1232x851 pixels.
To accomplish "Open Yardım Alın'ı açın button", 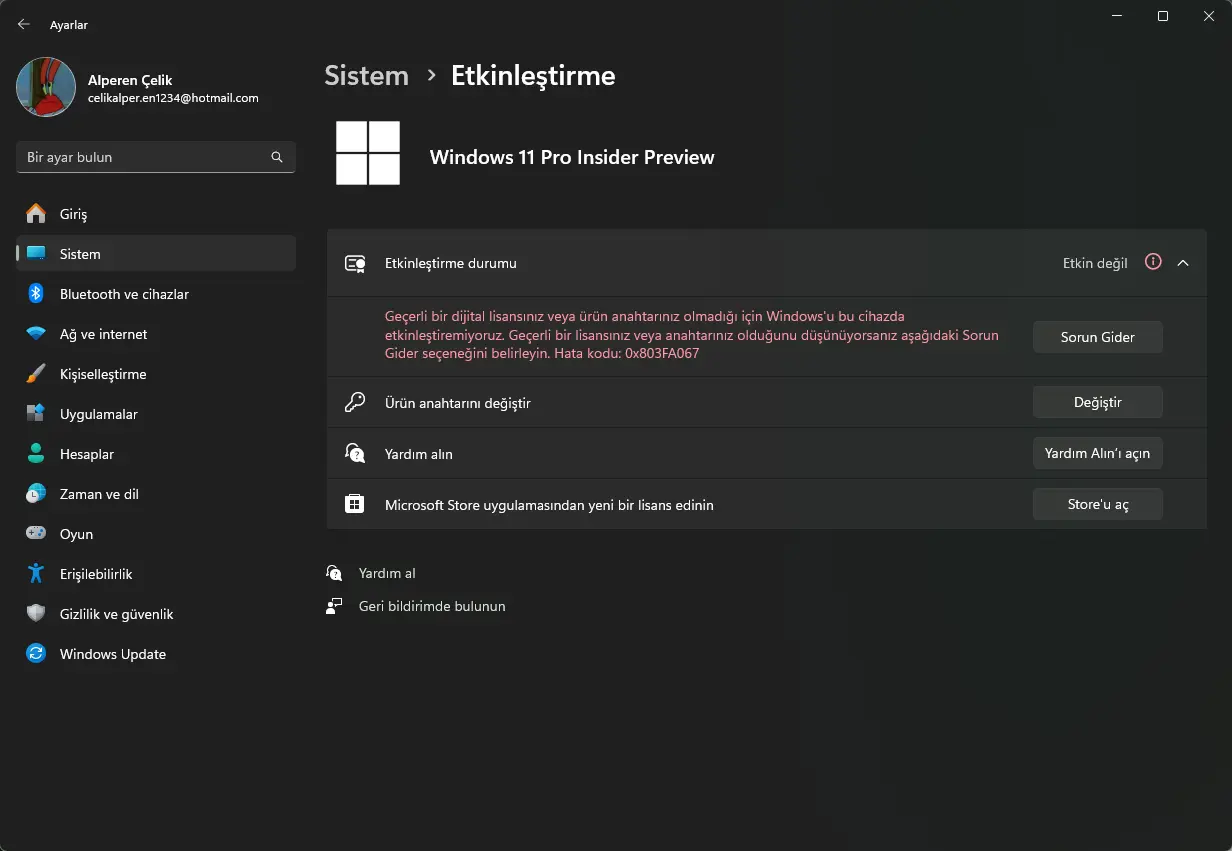I will [x=1098, y=453].
